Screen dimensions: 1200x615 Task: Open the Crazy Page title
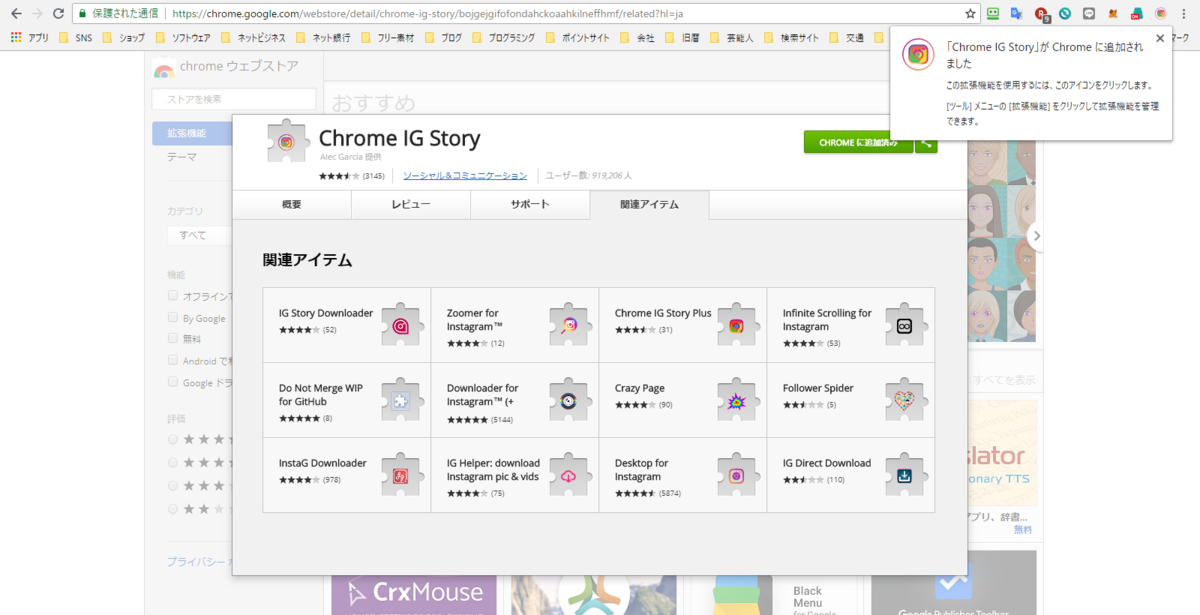pos(640,388)
